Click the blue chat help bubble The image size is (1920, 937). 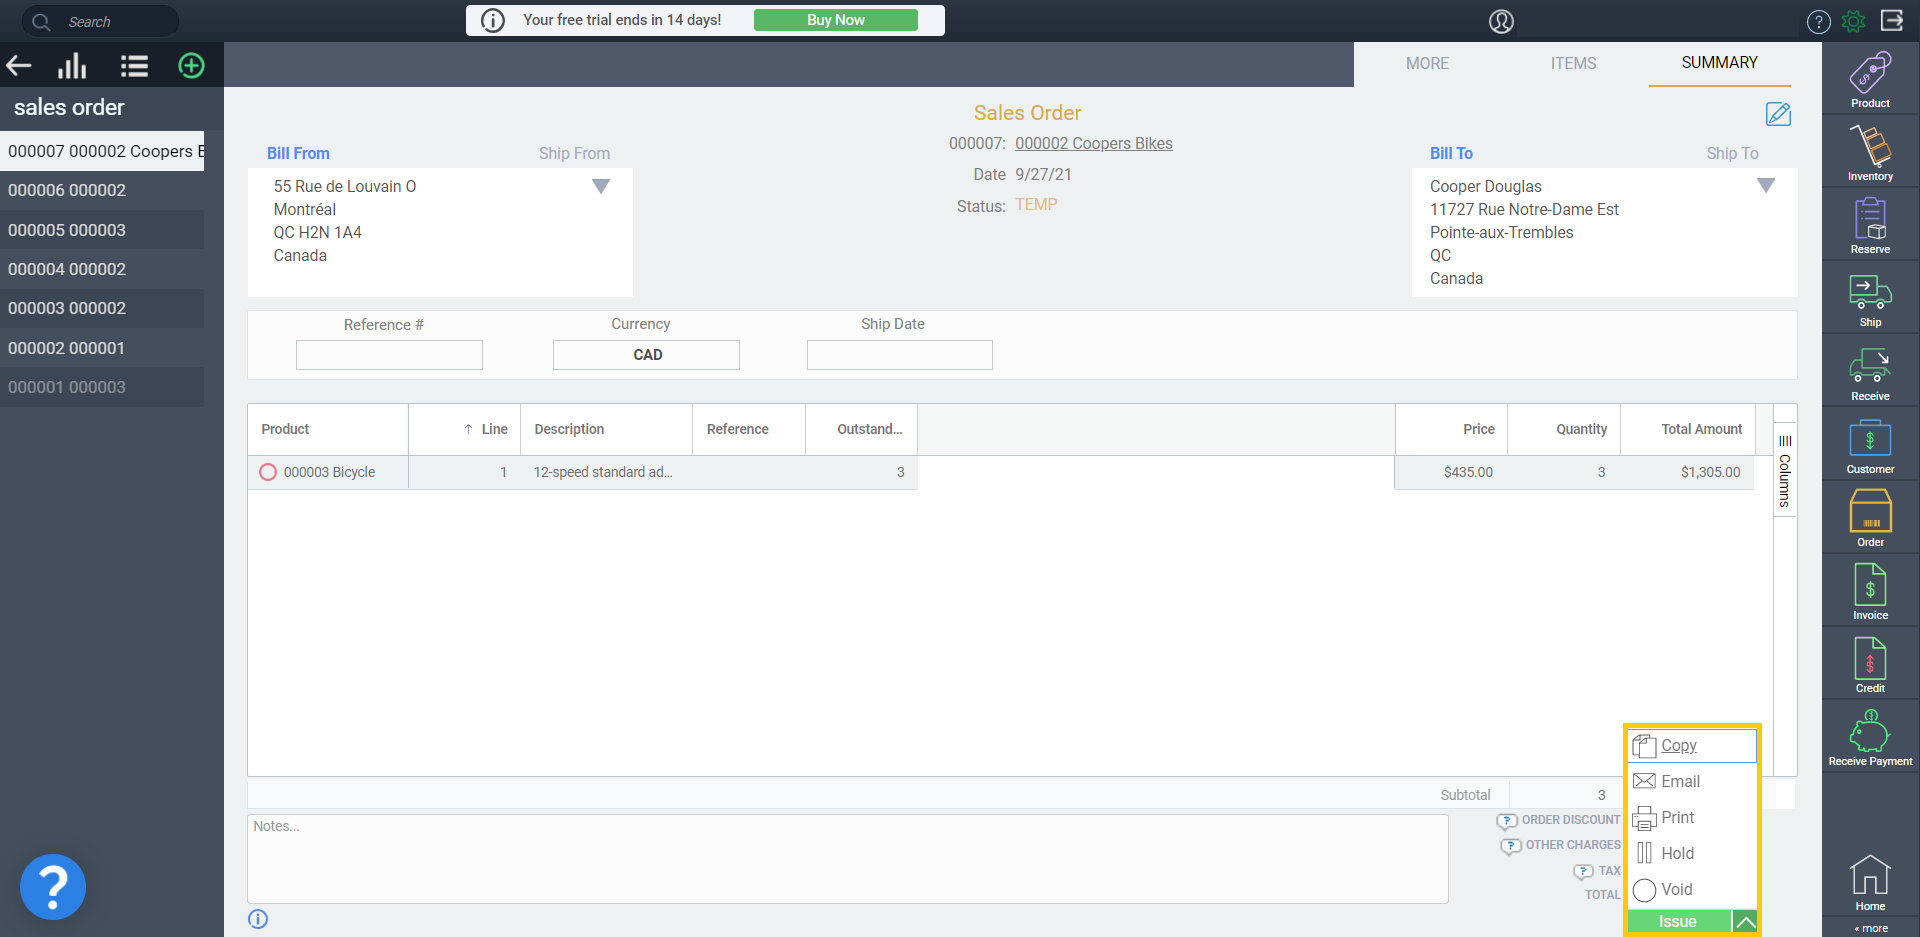click(53, 887)
